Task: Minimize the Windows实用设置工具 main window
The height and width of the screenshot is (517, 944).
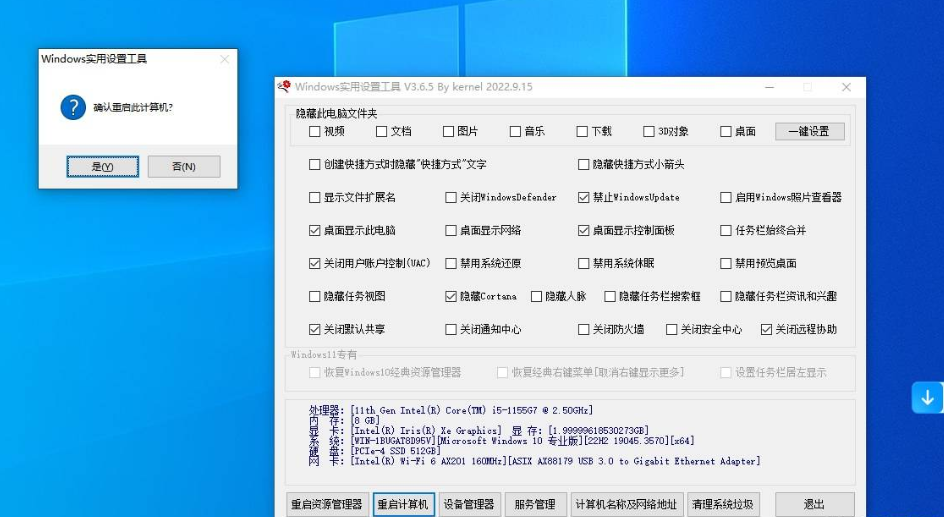Action: (x=769, y=87)
